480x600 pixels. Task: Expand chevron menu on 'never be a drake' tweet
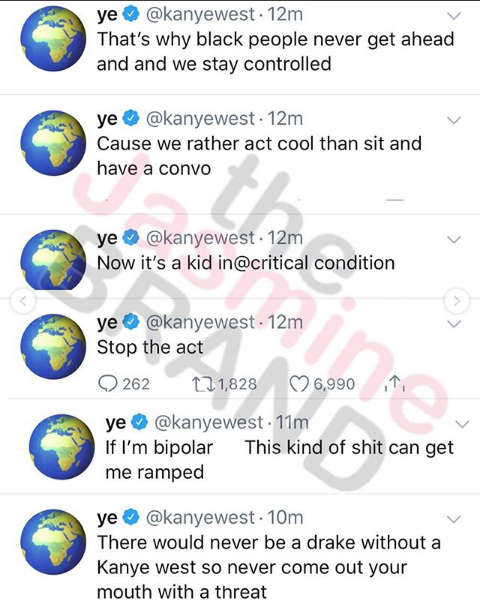click(454, 519)
